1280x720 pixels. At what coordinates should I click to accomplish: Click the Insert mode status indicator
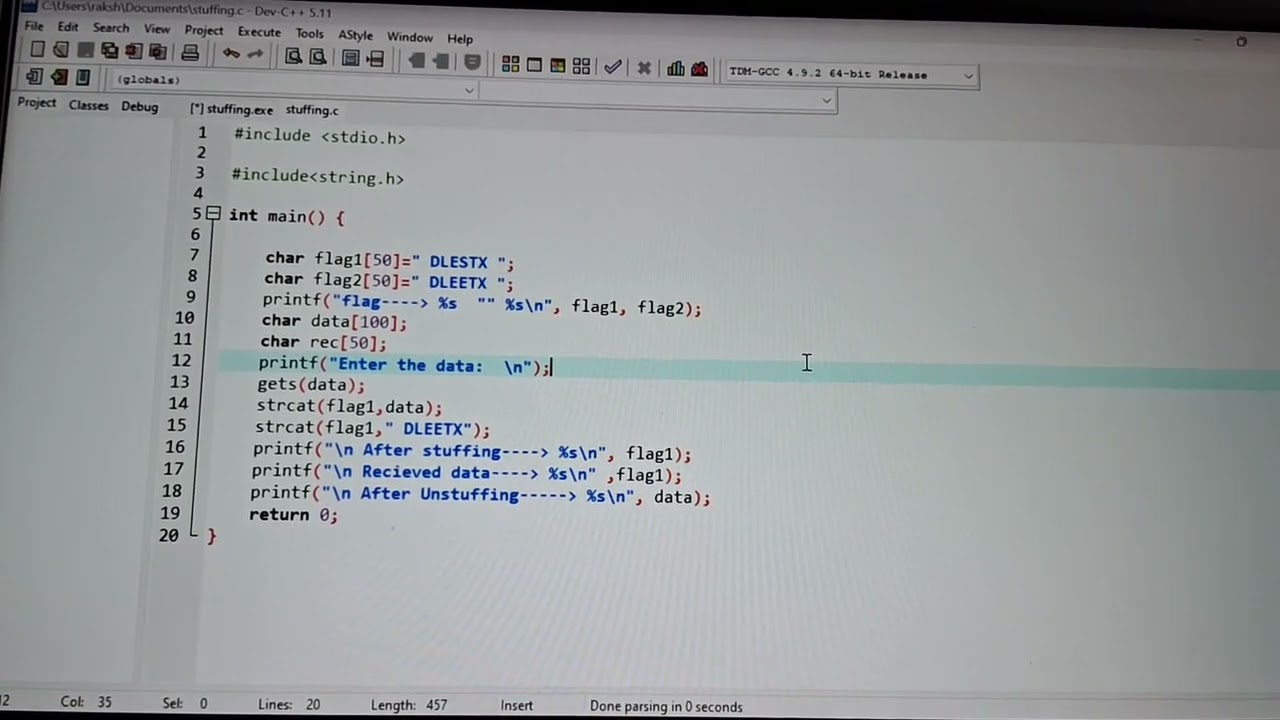pyautogui.click(x=517, y=705)
